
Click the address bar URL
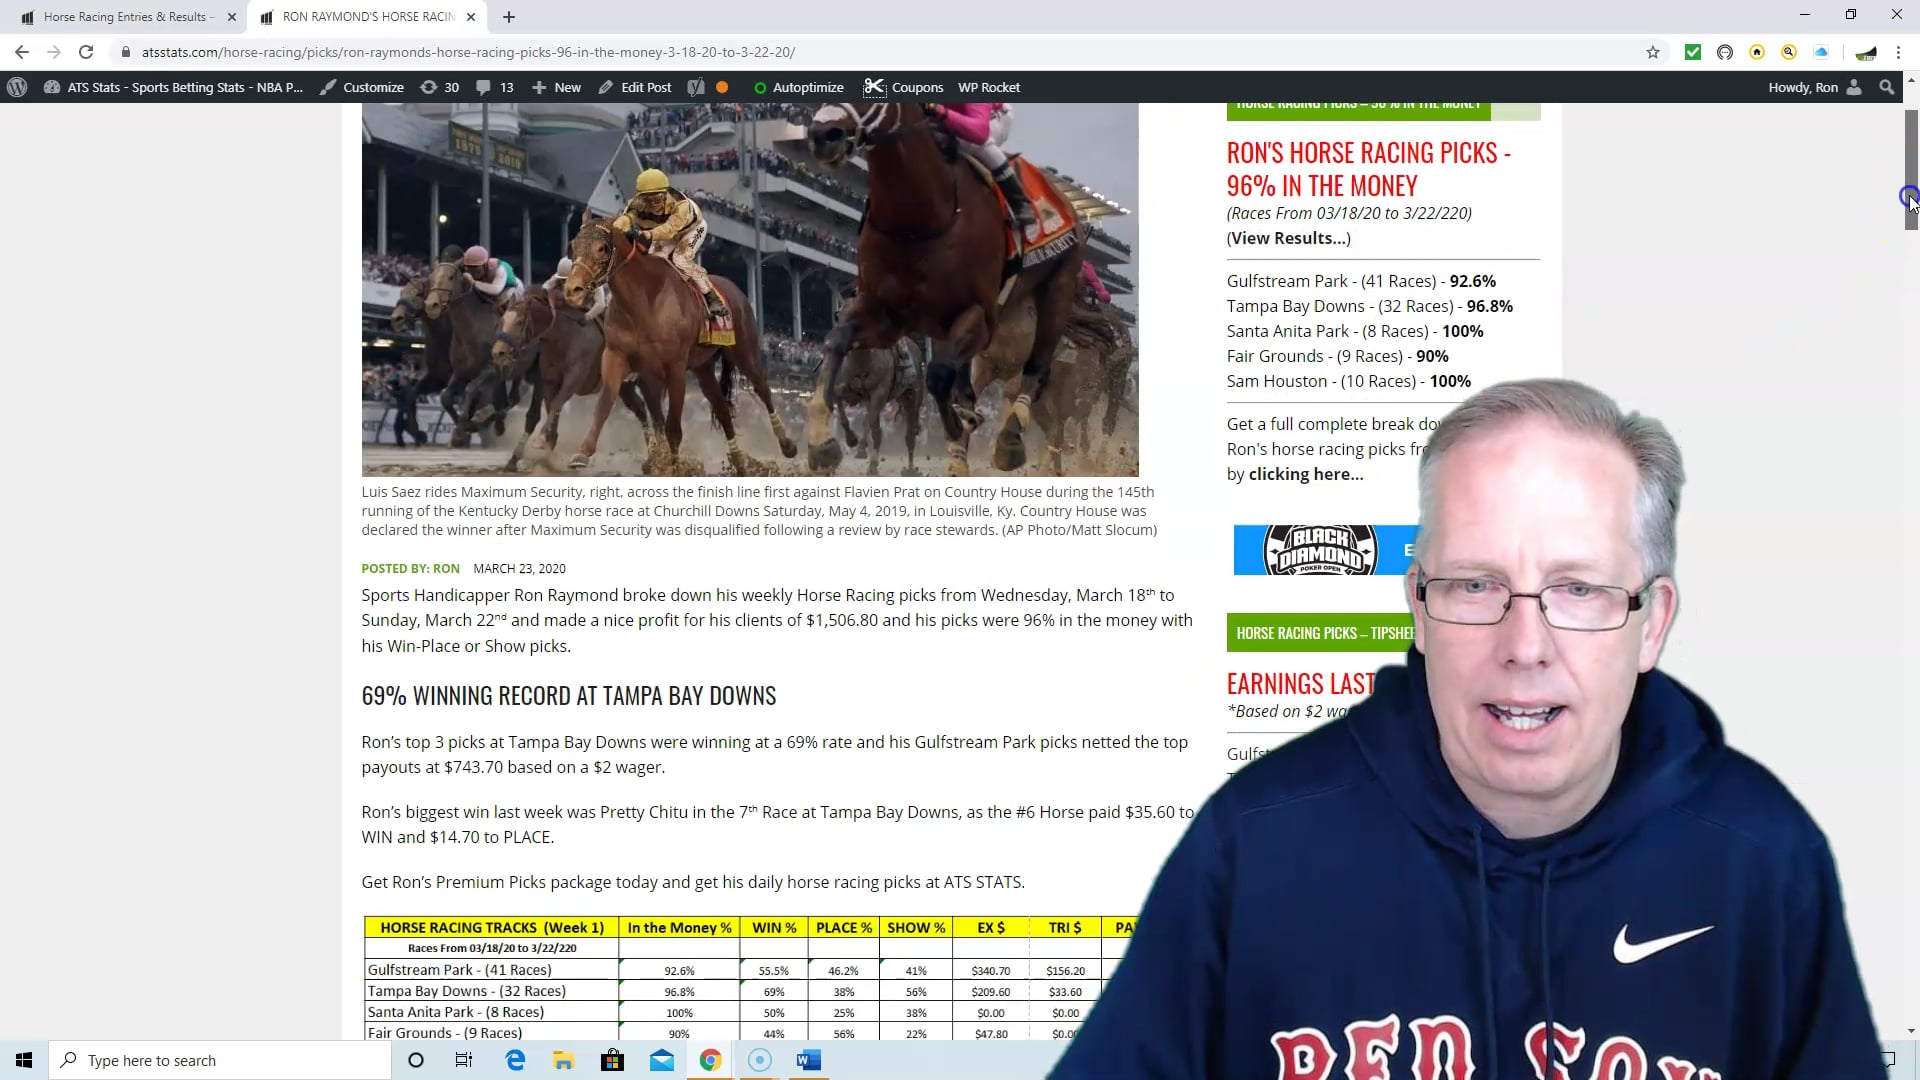pyautogui.click(x=468, y=52)
